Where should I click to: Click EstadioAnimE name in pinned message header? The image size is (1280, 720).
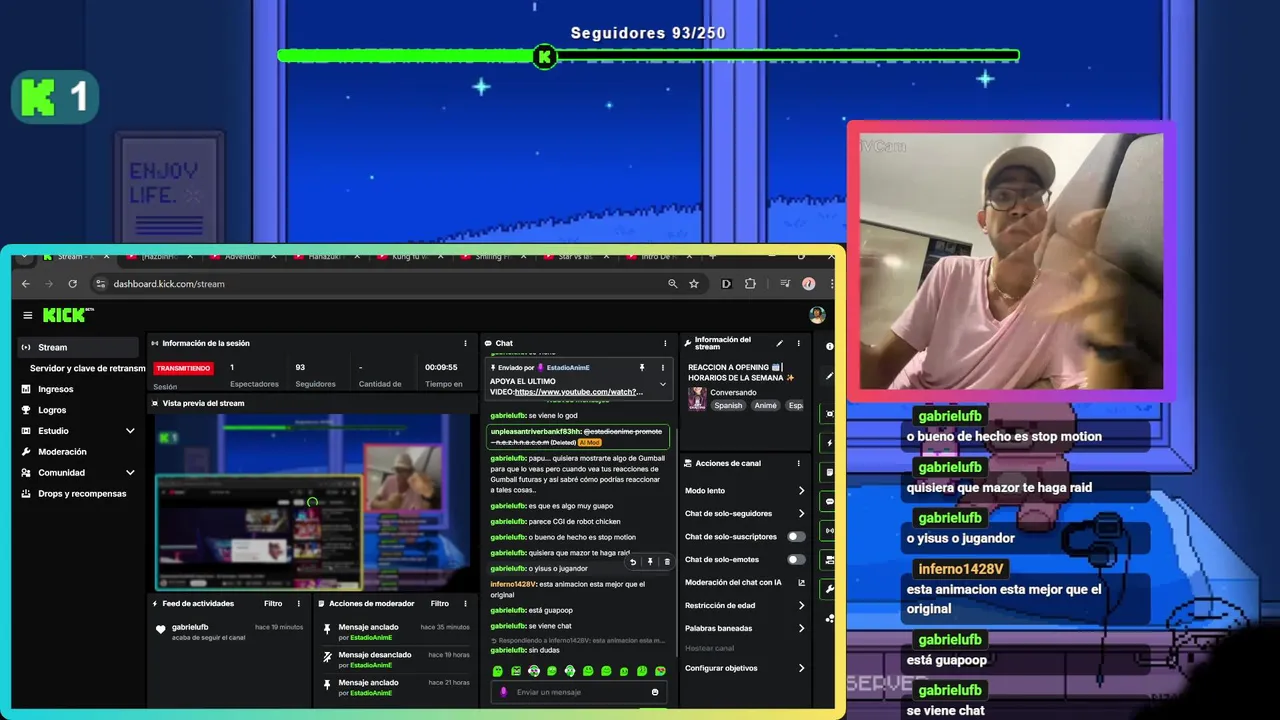567,368
